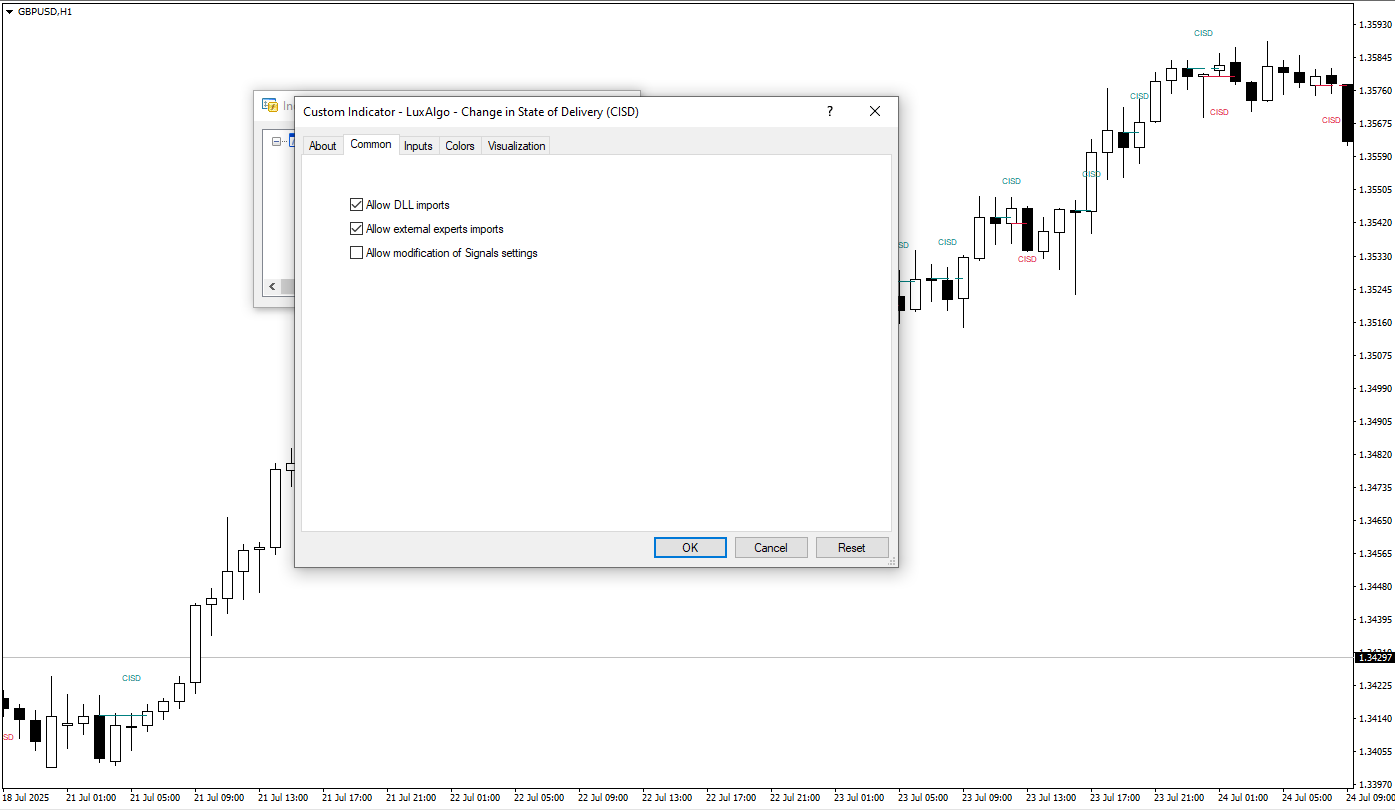Click the 18 Jul 2025 date label
This screenshot has width=1395, height=811.
pyautogui.click(x=25, y=798)
